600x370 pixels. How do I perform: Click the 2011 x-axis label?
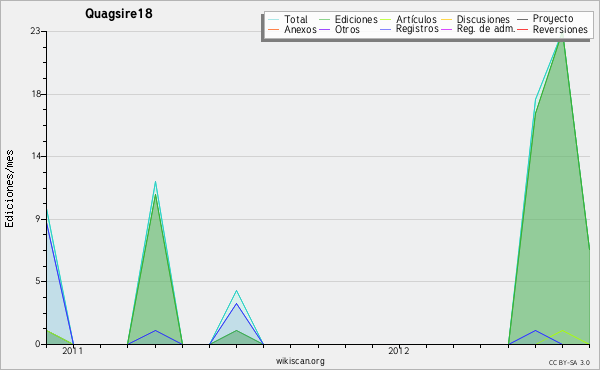pyautogui.click(x=73, y=351)
